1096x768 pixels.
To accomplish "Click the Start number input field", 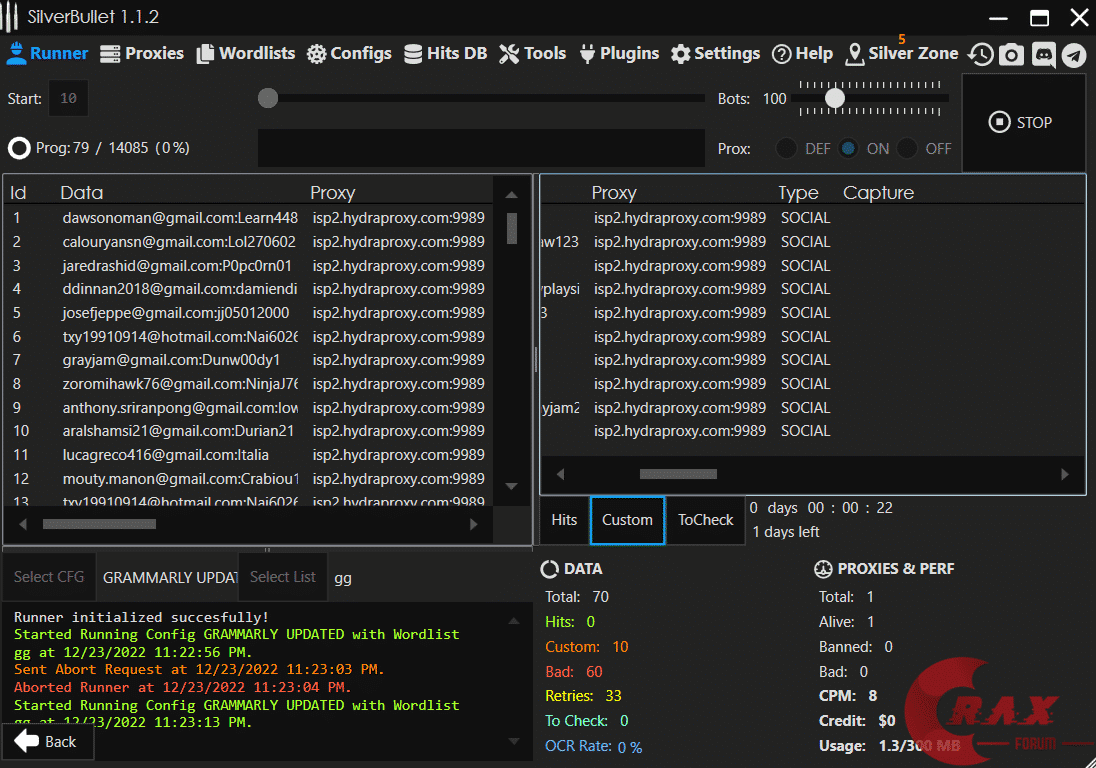I will 68,98.
